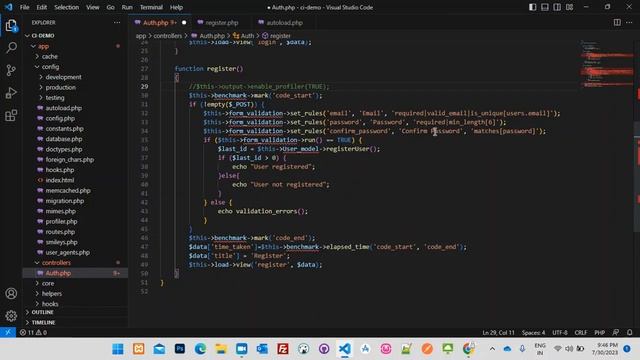This screenshot has height=360, width=640.
Task: Open the customize layout icon
Action: point(569,7)
